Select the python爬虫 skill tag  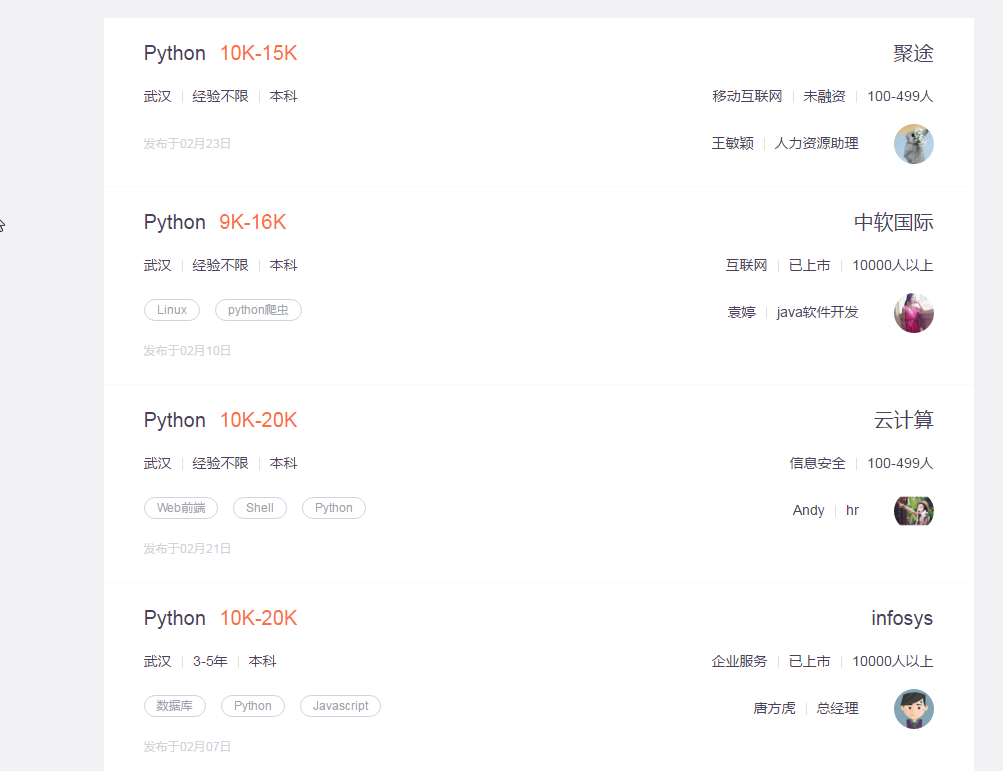coord(258,310)
